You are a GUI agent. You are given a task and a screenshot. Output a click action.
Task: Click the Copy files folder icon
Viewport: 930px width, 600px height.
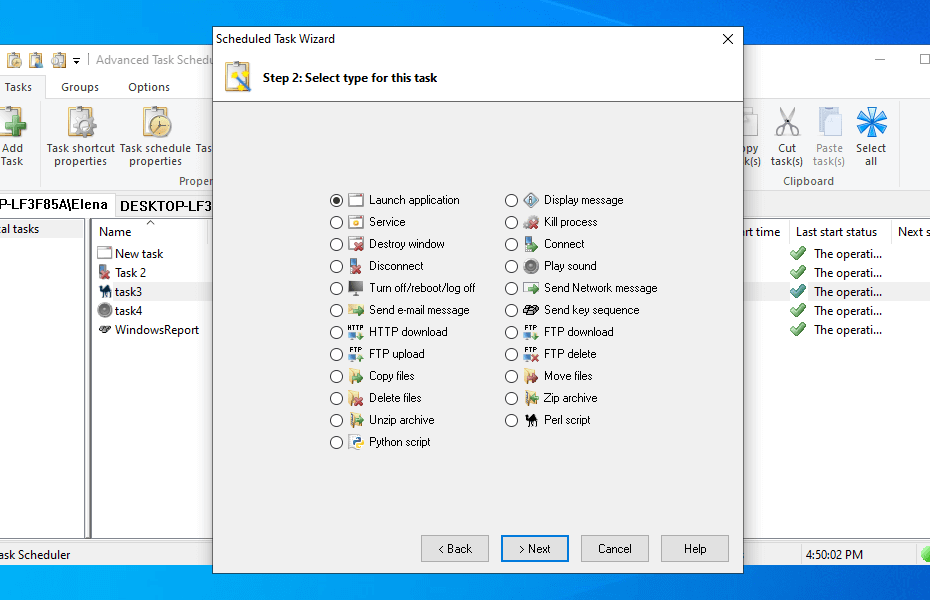click(x=356, y=376)
